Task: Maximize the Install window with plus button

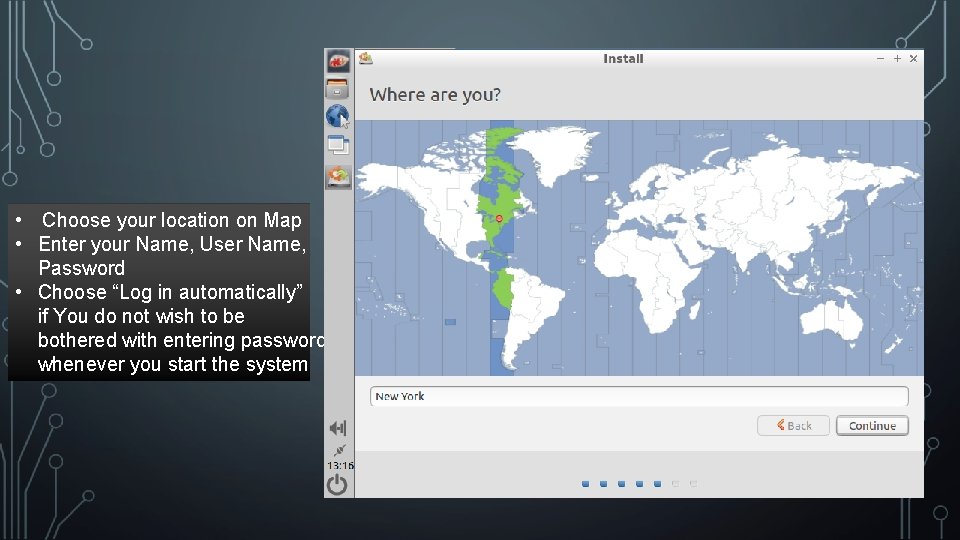Action: 897,59
